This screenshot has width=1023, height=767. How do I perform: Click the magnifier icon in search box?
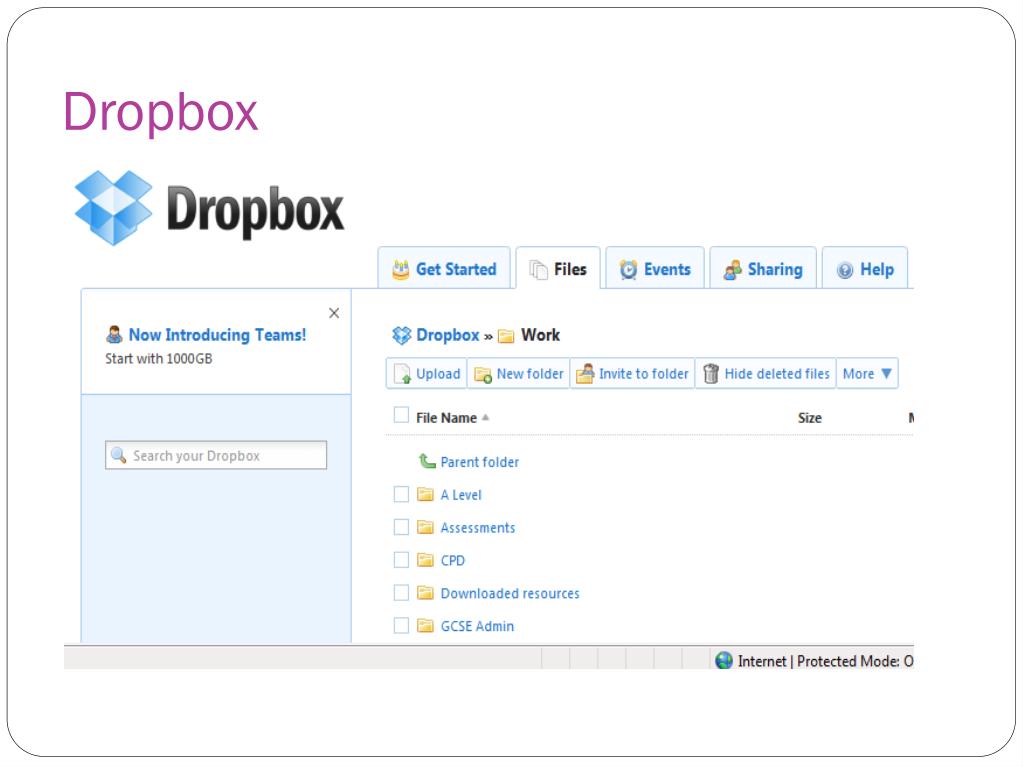point(119,455)
